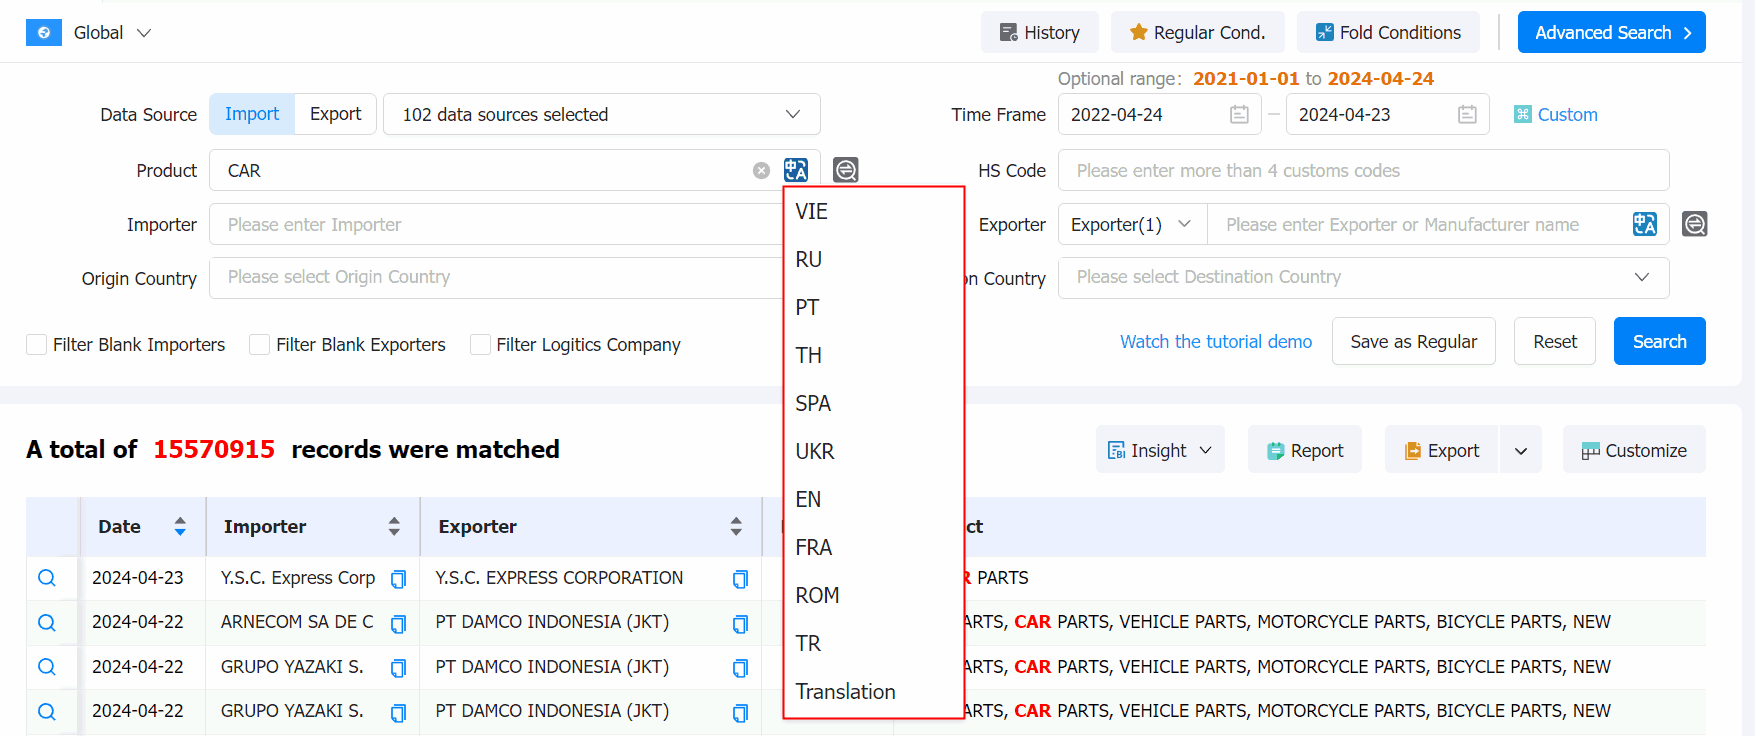
Task: Check Filter Logitics Company option
Action: coord(481,345)
